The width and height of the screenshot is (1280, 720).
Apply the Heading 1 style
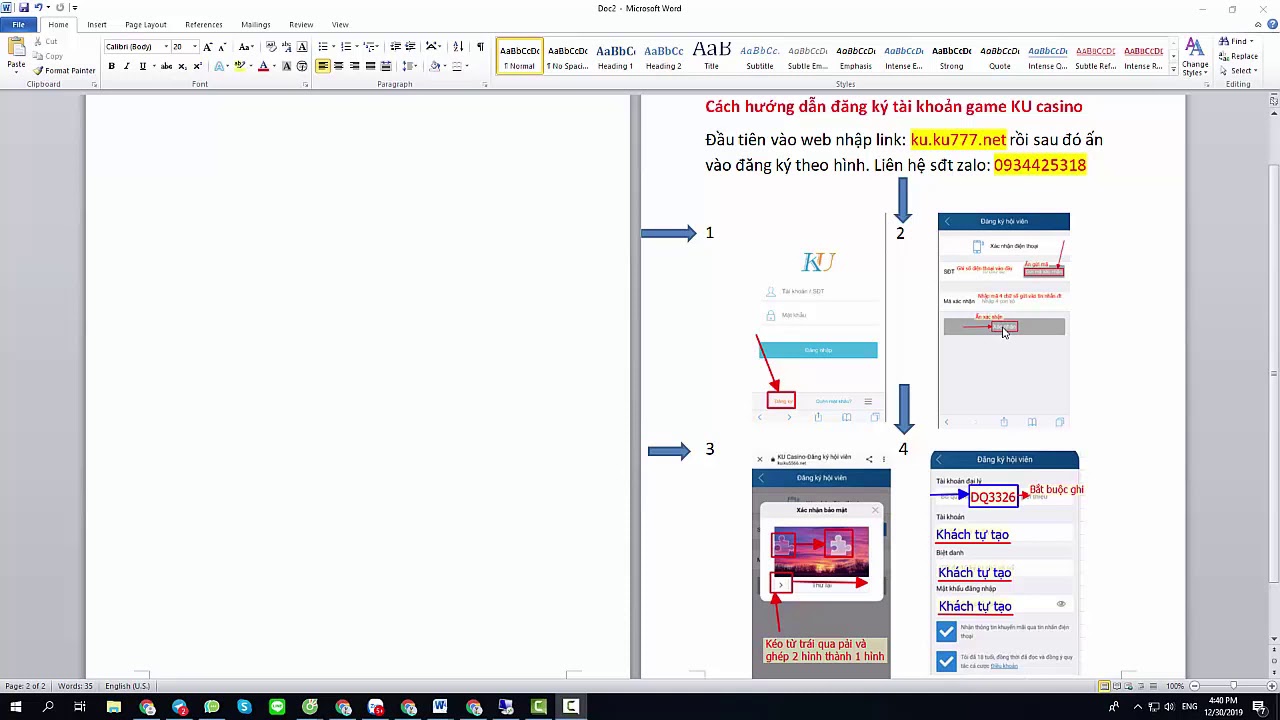pos(616,56)
